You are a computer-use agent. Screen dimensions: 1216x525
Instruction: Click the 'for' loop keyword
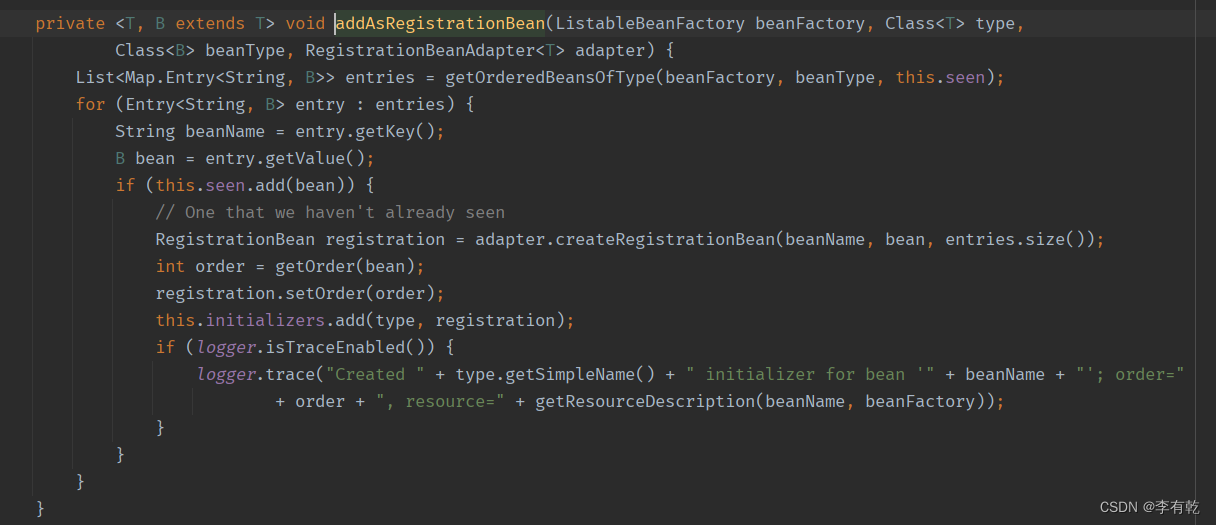coord(90,104)
